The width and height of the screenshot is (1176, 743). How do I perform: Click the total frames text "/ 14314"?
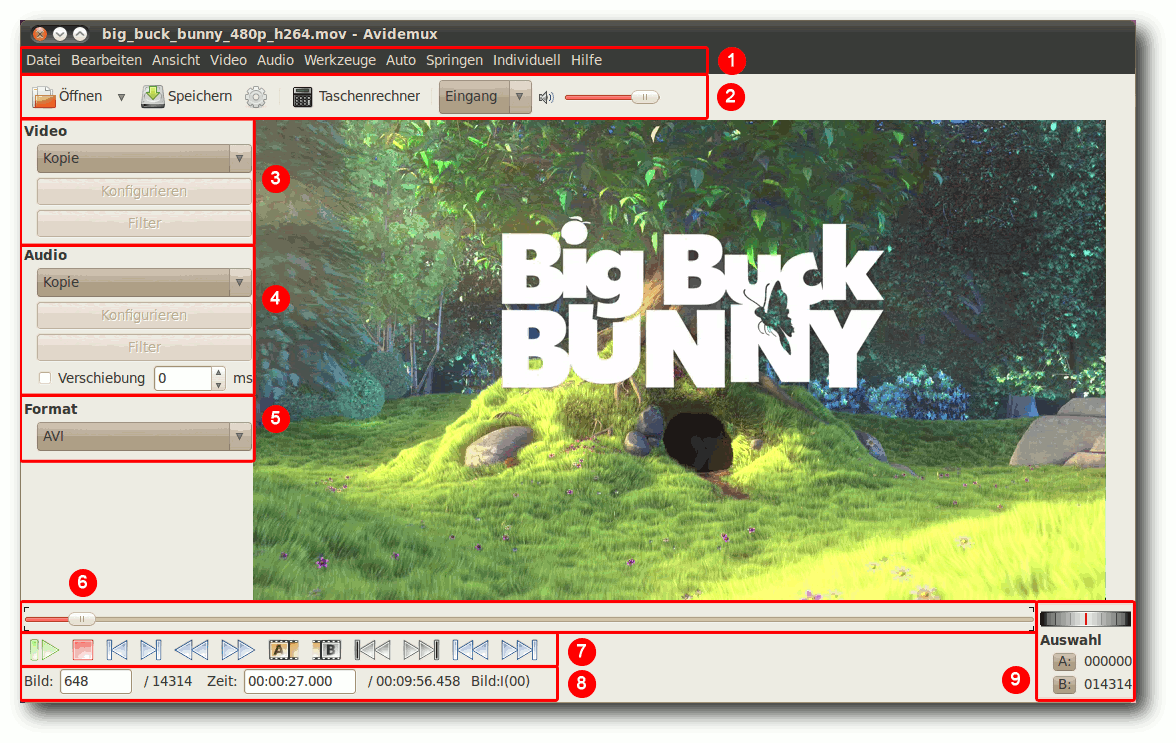[x=168, y=682]
